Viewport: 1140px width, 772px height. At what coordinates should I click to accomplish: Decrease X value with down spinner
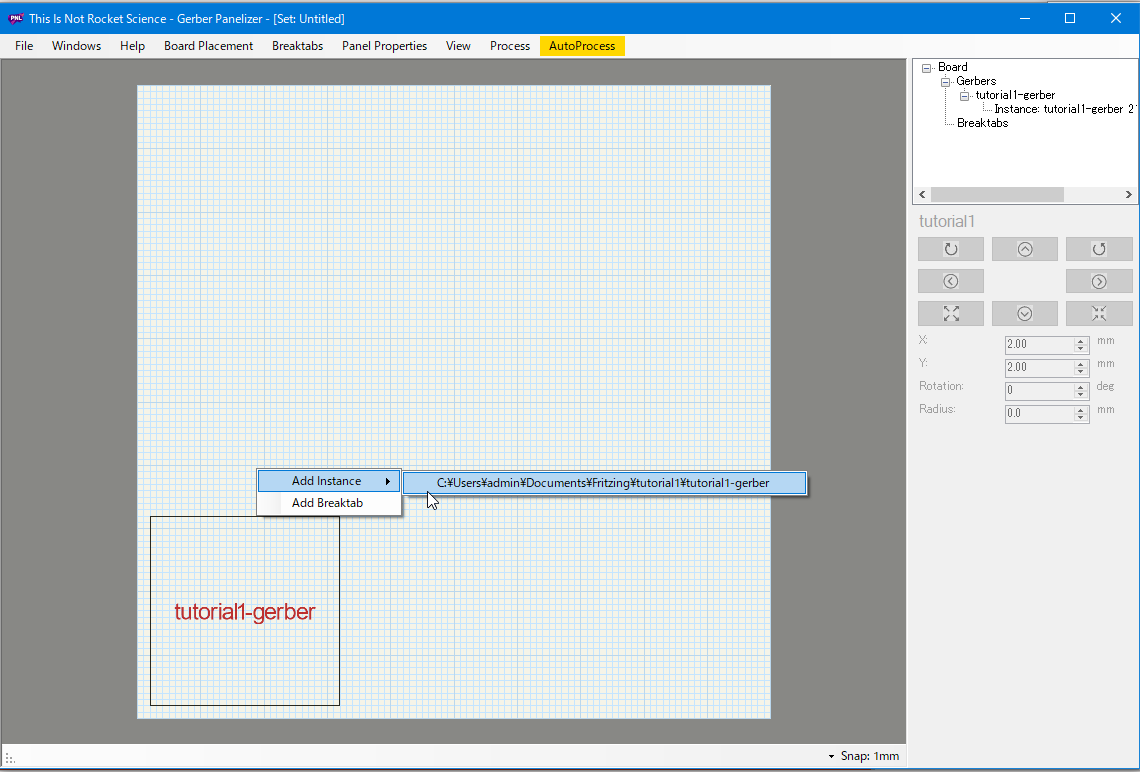(1081, 348)
